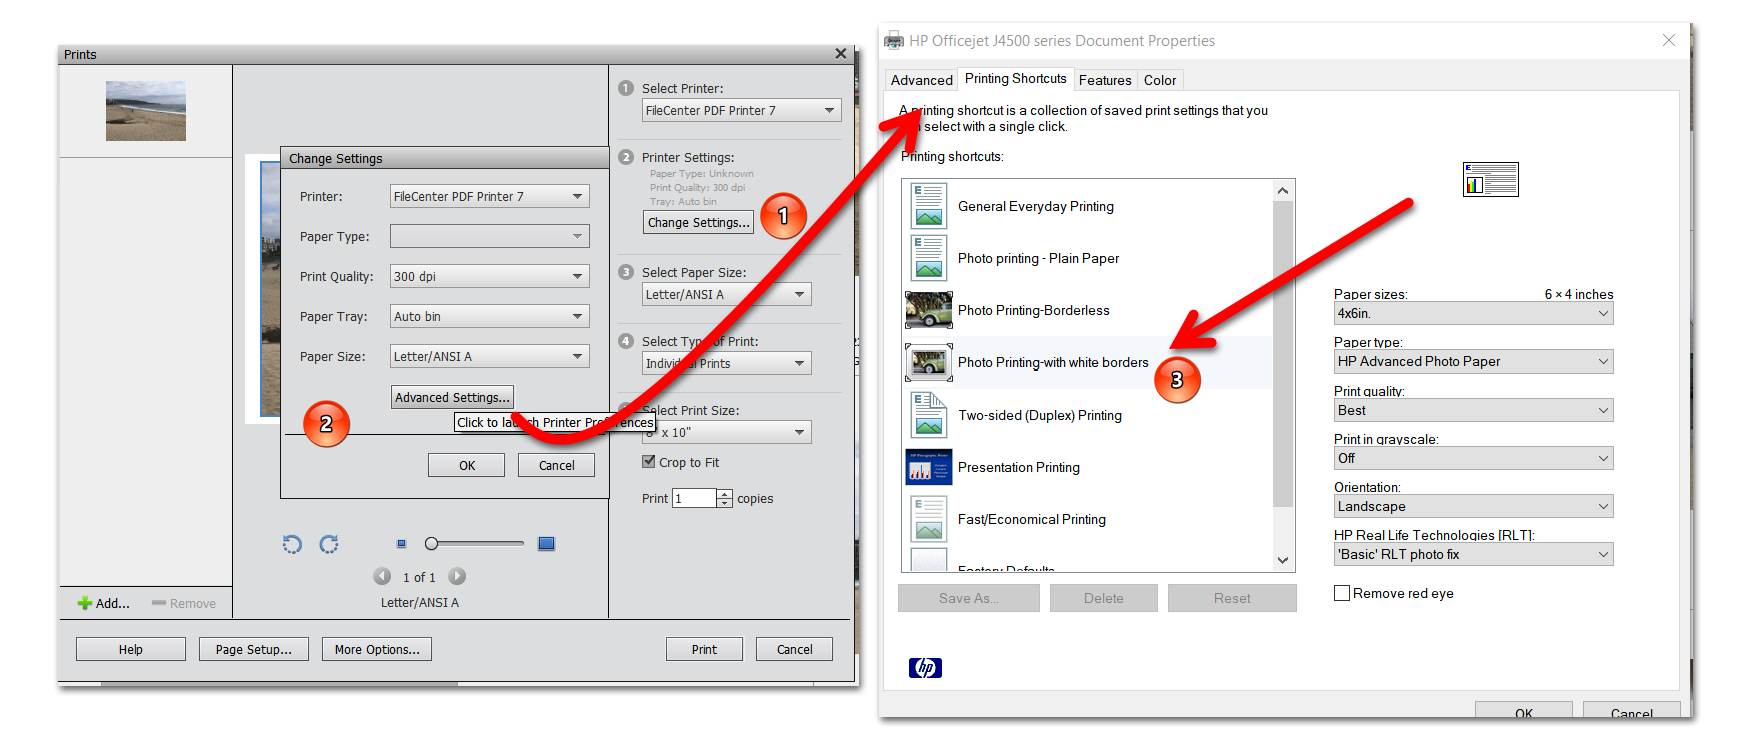The height and width of the screenshot is (741, 1755).
Task: Open Print in grayscale dropdown
Action: coord(1473,458)
